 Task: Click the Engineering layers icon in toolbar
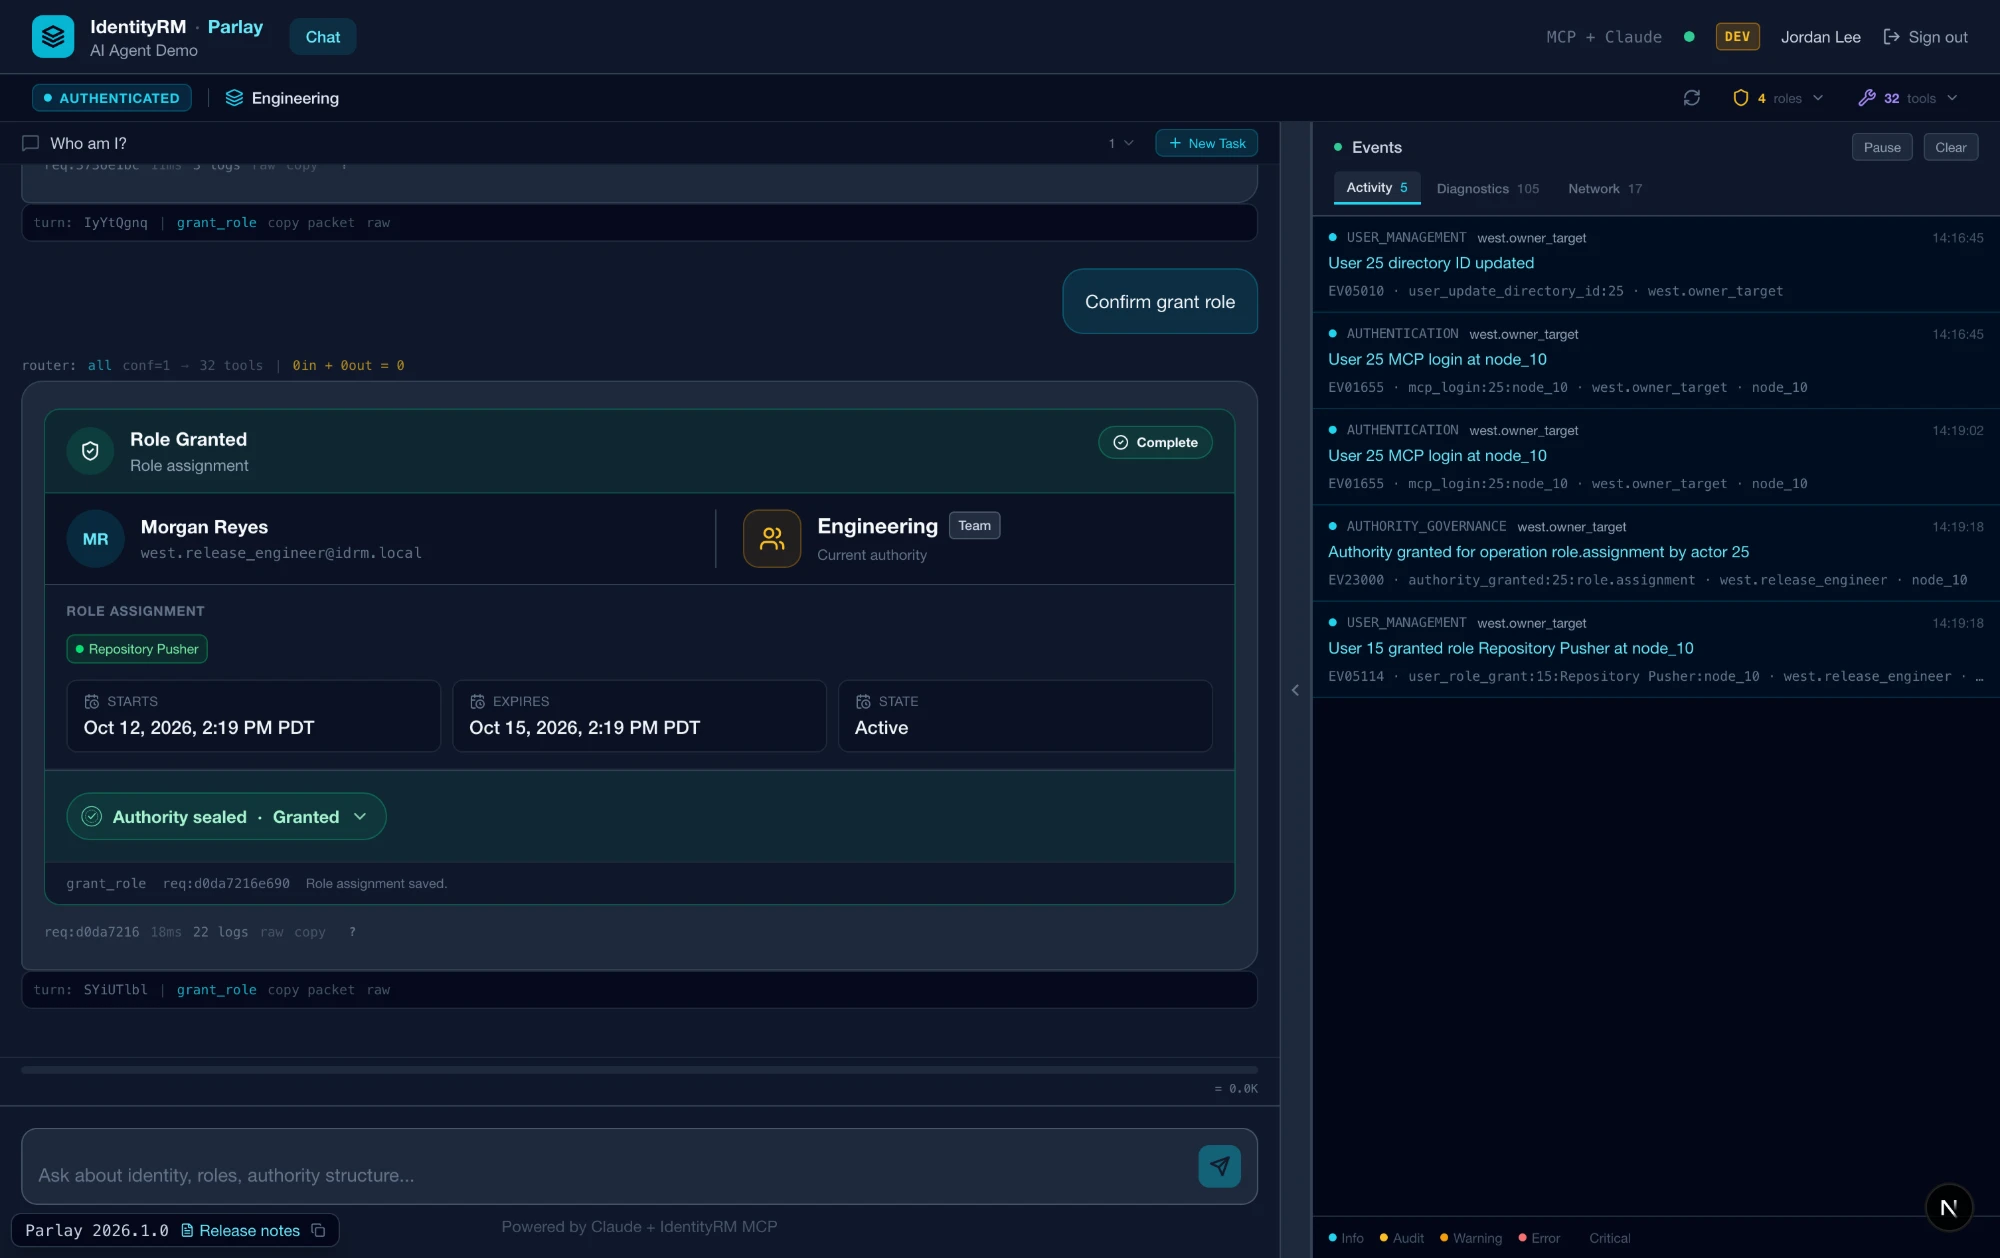tap(234, 98)
